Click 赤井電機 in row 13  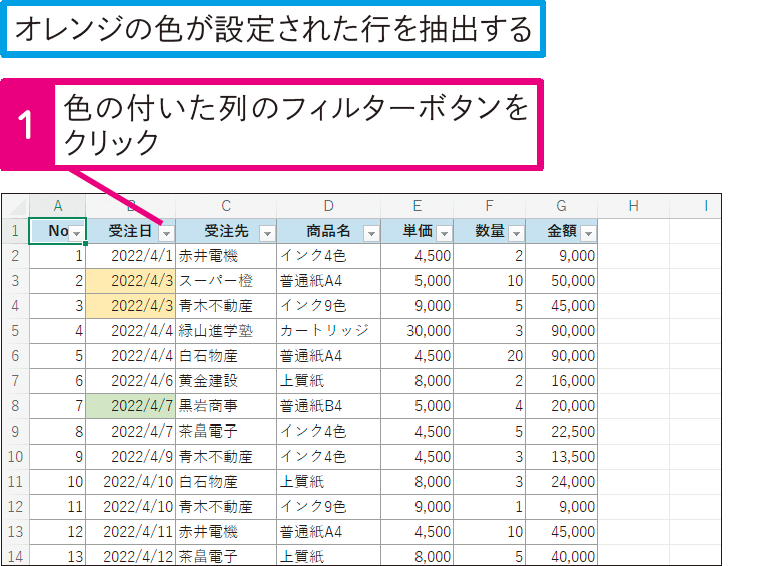click(x=226, y=532)
